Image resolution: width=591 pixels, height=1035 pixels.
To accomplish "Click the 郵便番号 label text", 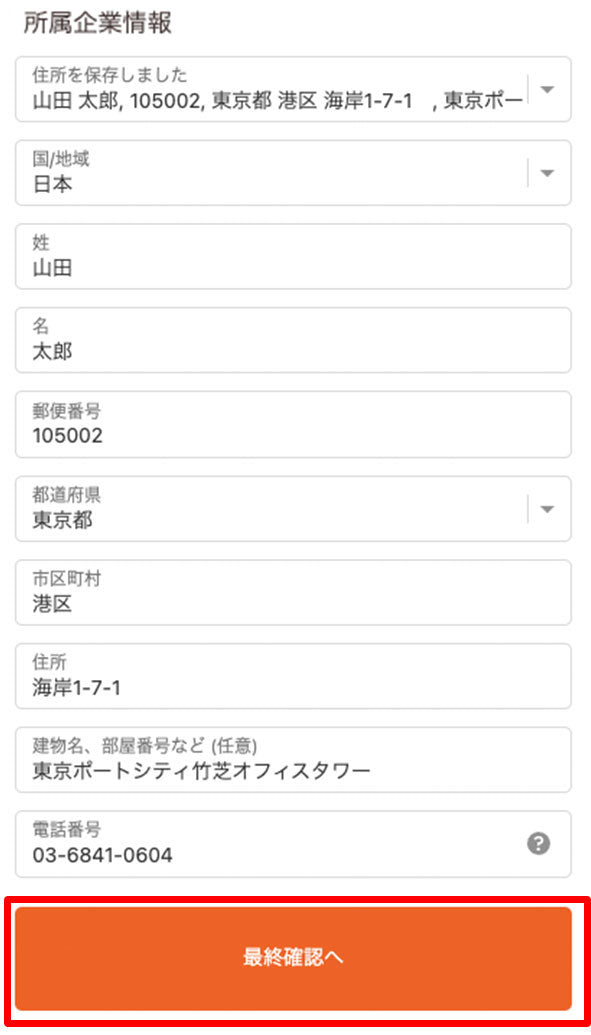I will pos(66,410).
